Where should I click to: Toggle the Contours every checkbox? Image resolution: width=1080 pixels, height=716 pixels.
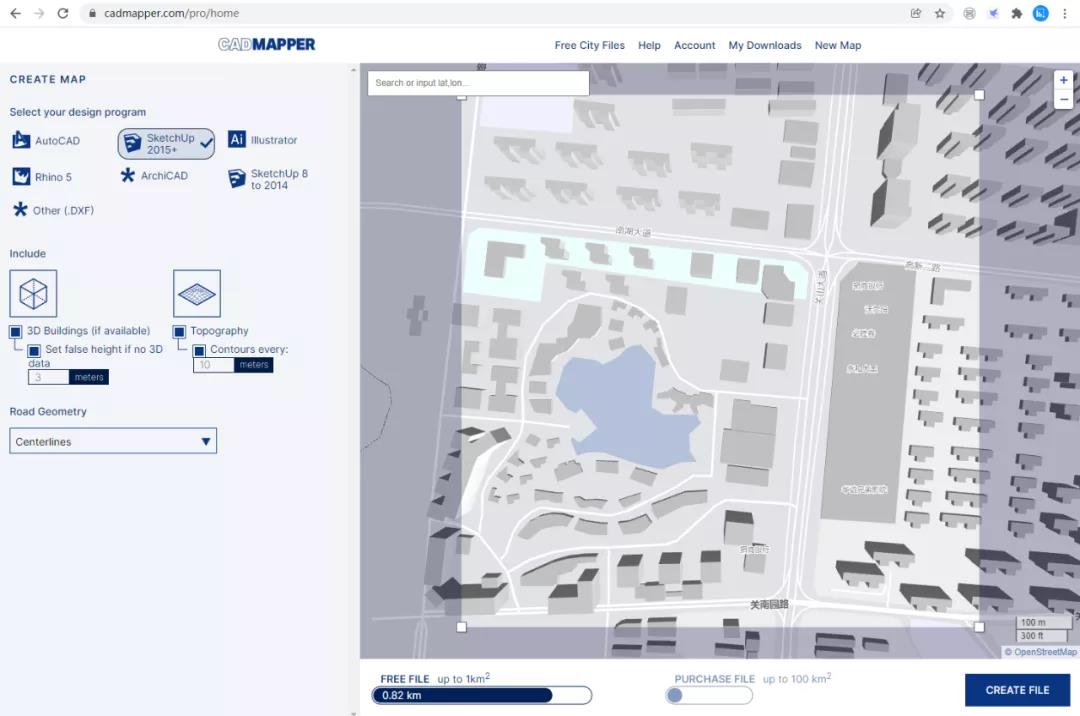click(199, 350)
